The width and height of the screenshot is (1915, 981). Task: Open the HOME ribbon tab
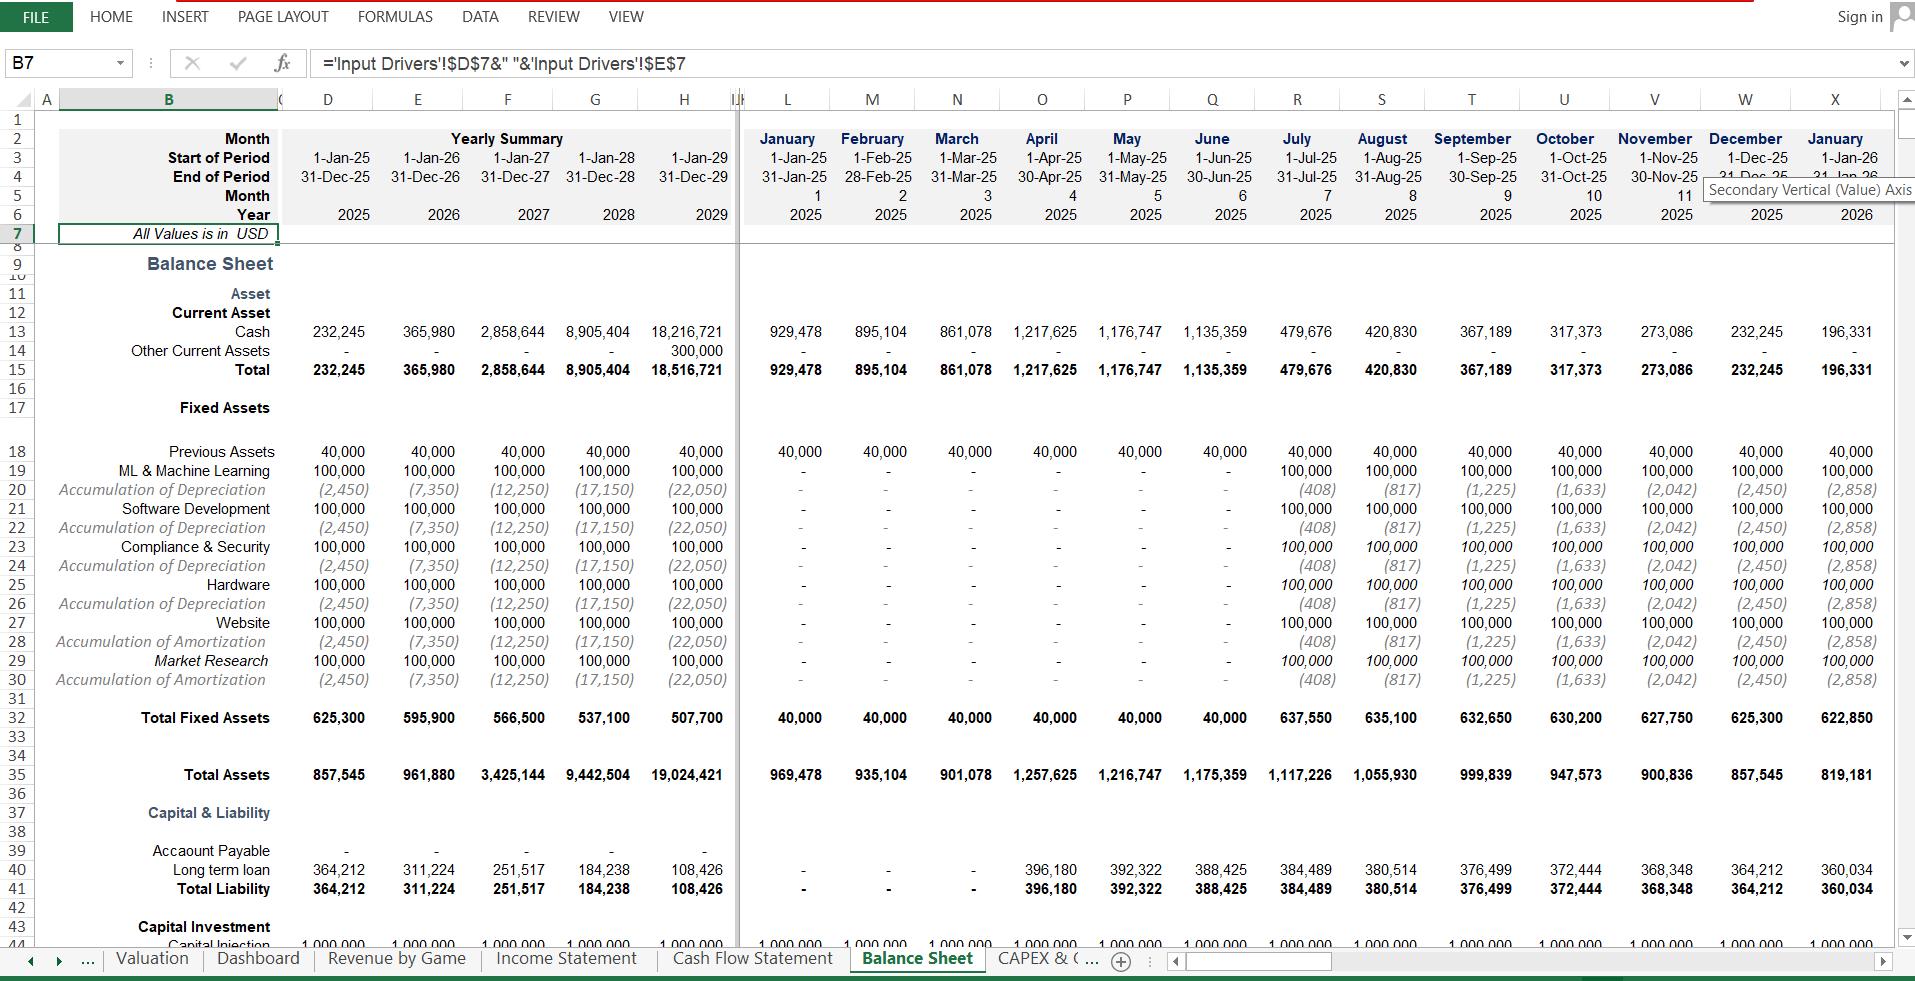111,17
